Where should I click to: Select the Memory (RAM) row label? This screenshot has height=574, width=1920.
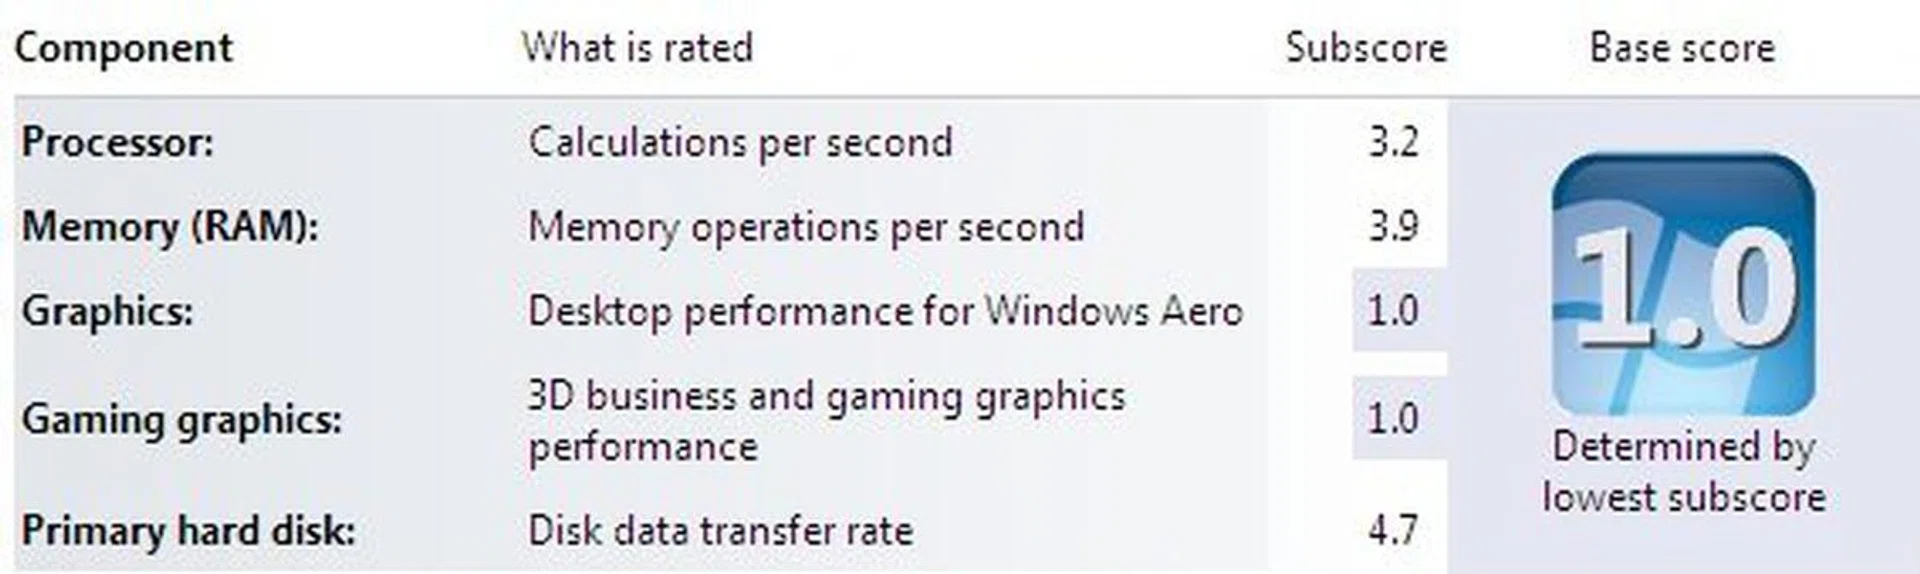click(x=170, y=226)
